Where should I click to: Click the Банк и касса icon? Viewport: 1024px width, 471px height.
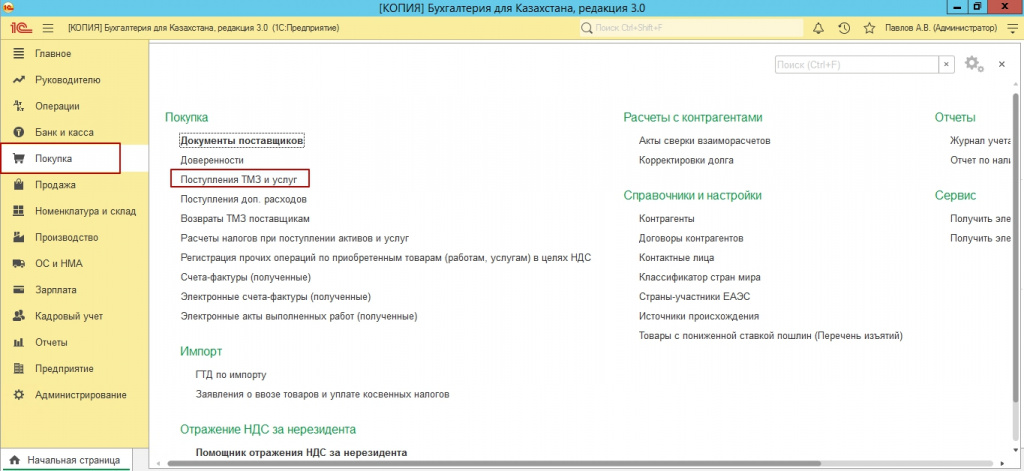point(19,132)
